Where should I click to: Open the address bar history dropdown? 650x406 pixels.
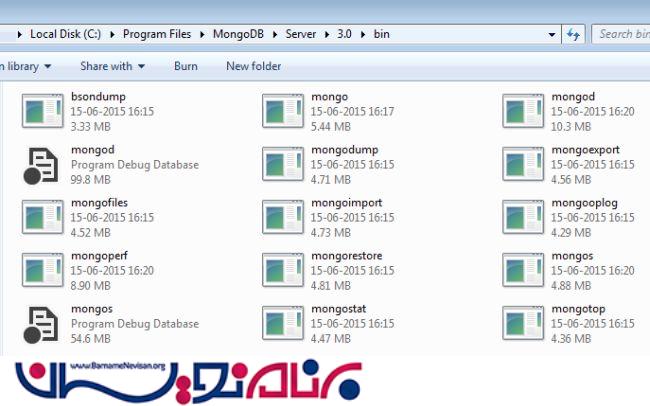(x=552, y=34)
